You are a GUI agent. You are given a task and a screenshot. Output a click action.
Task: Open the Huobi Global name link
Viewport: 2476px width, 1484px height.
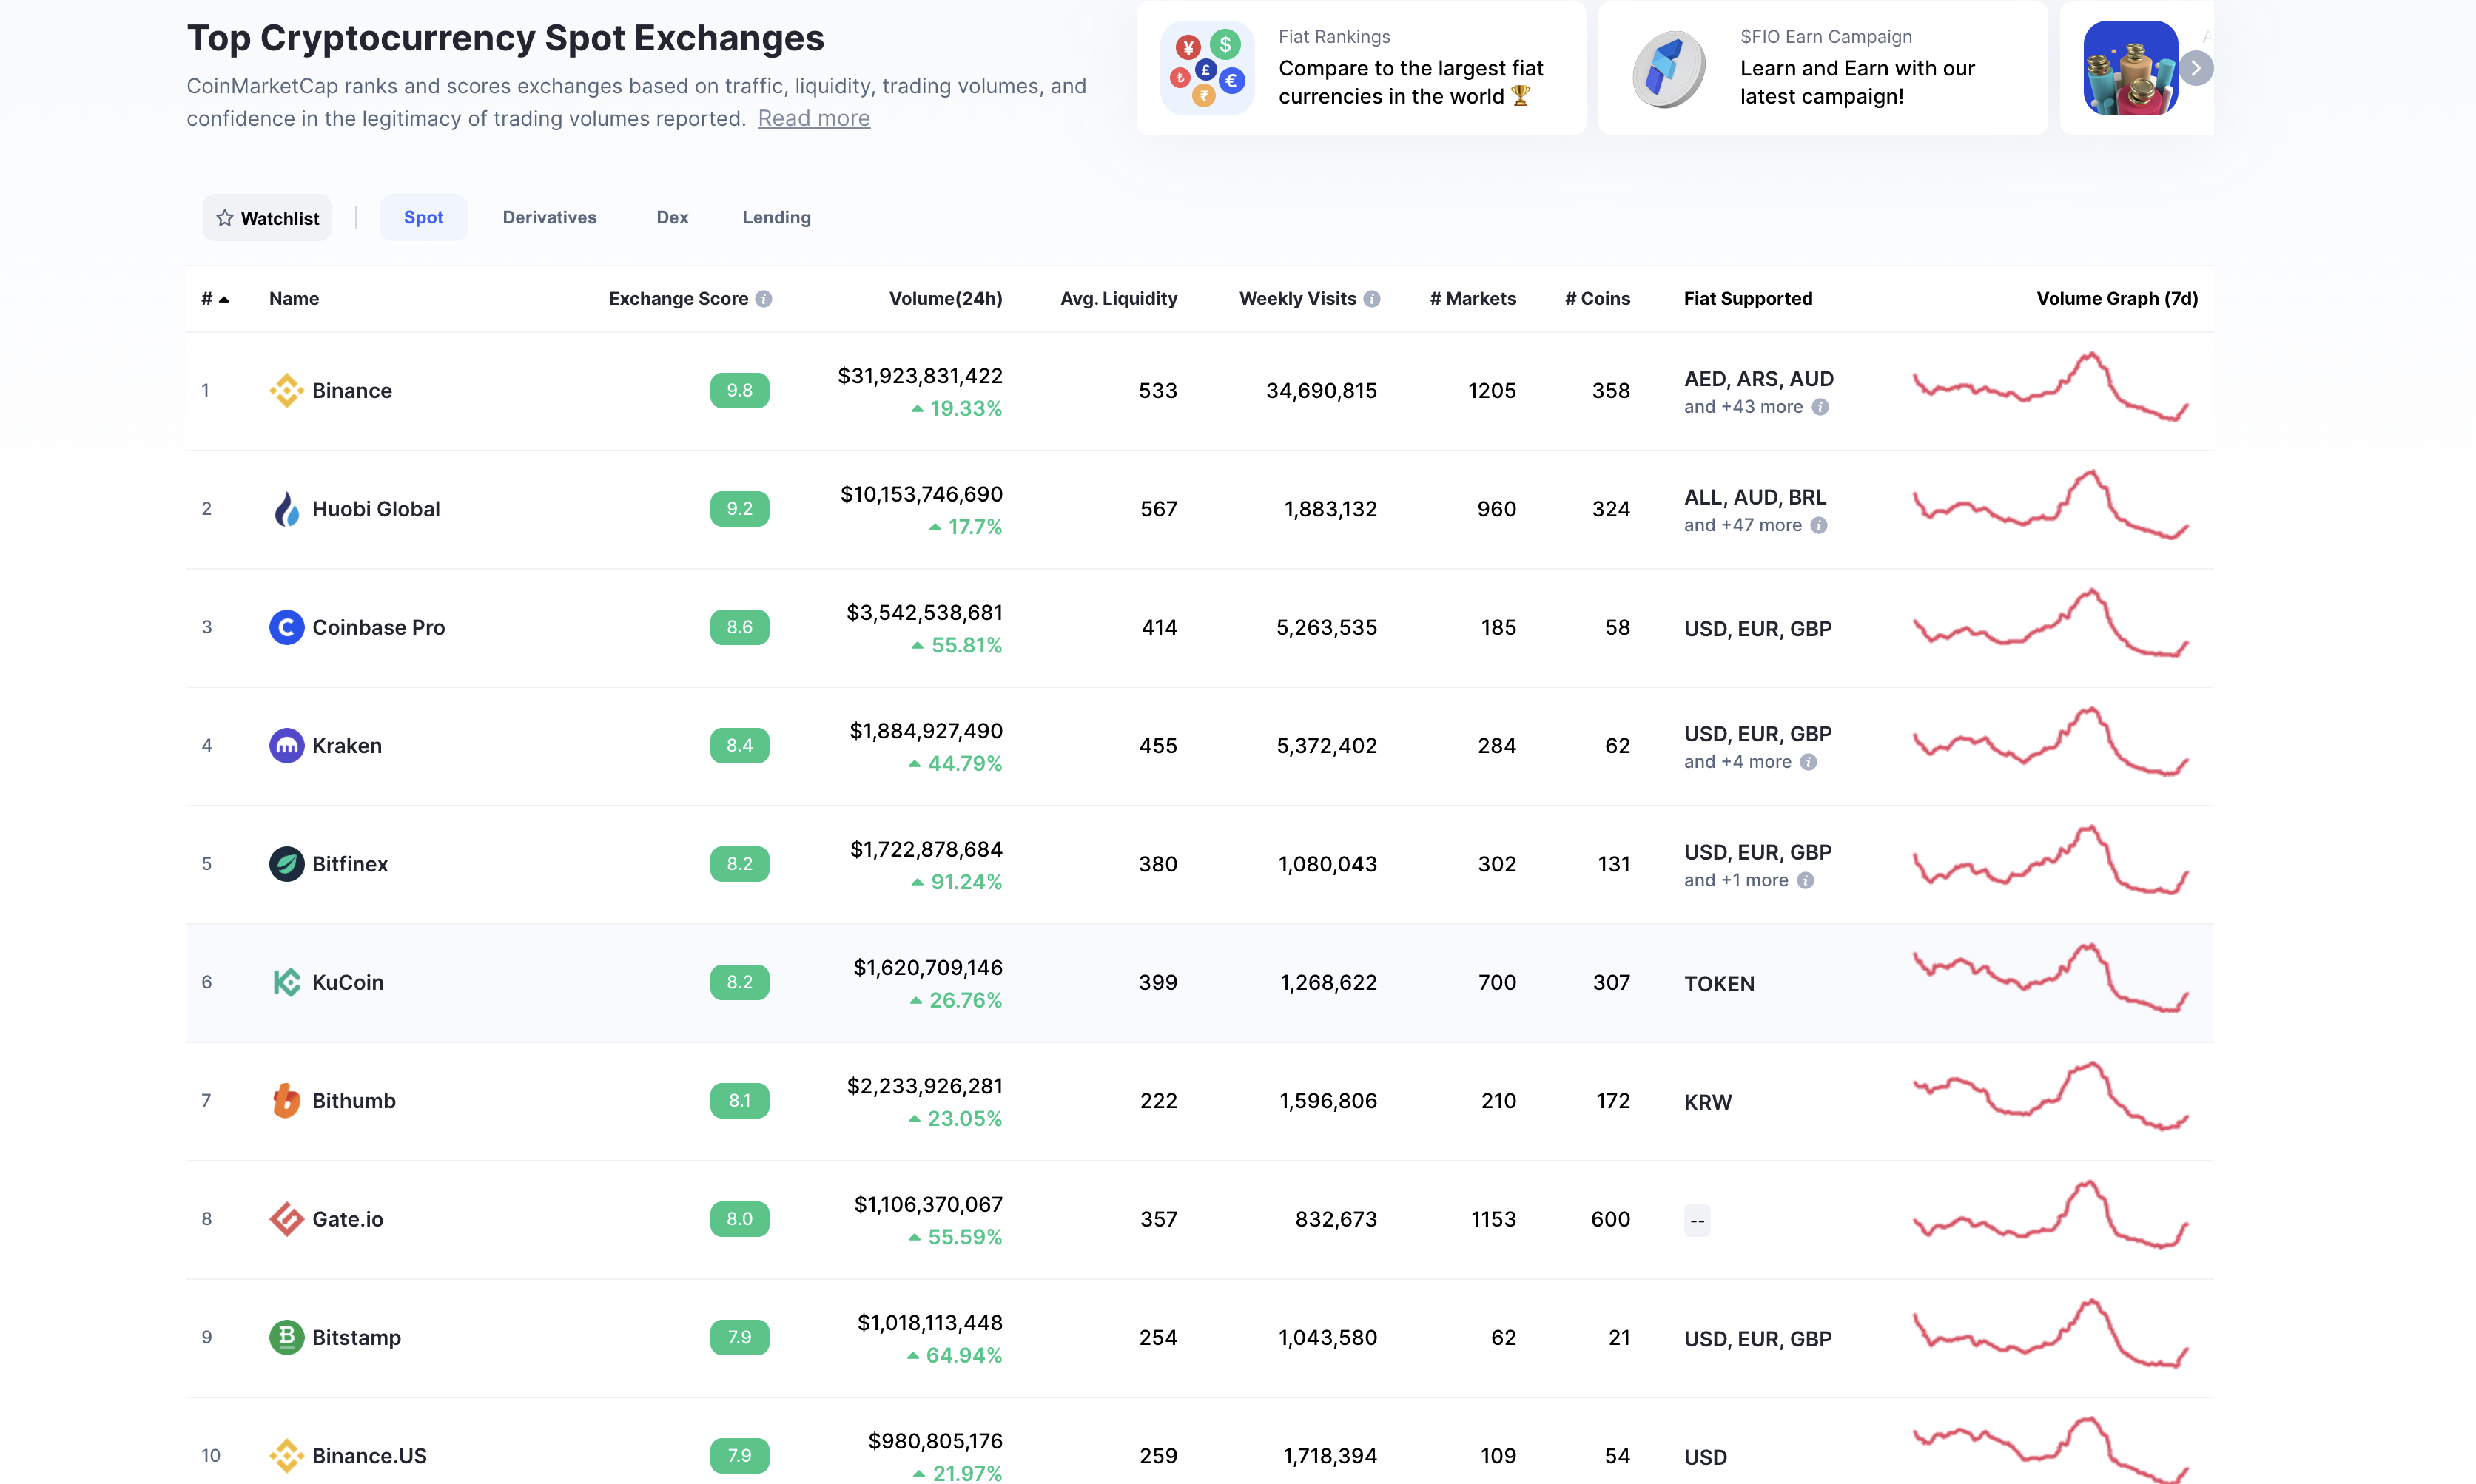[376, 509]
